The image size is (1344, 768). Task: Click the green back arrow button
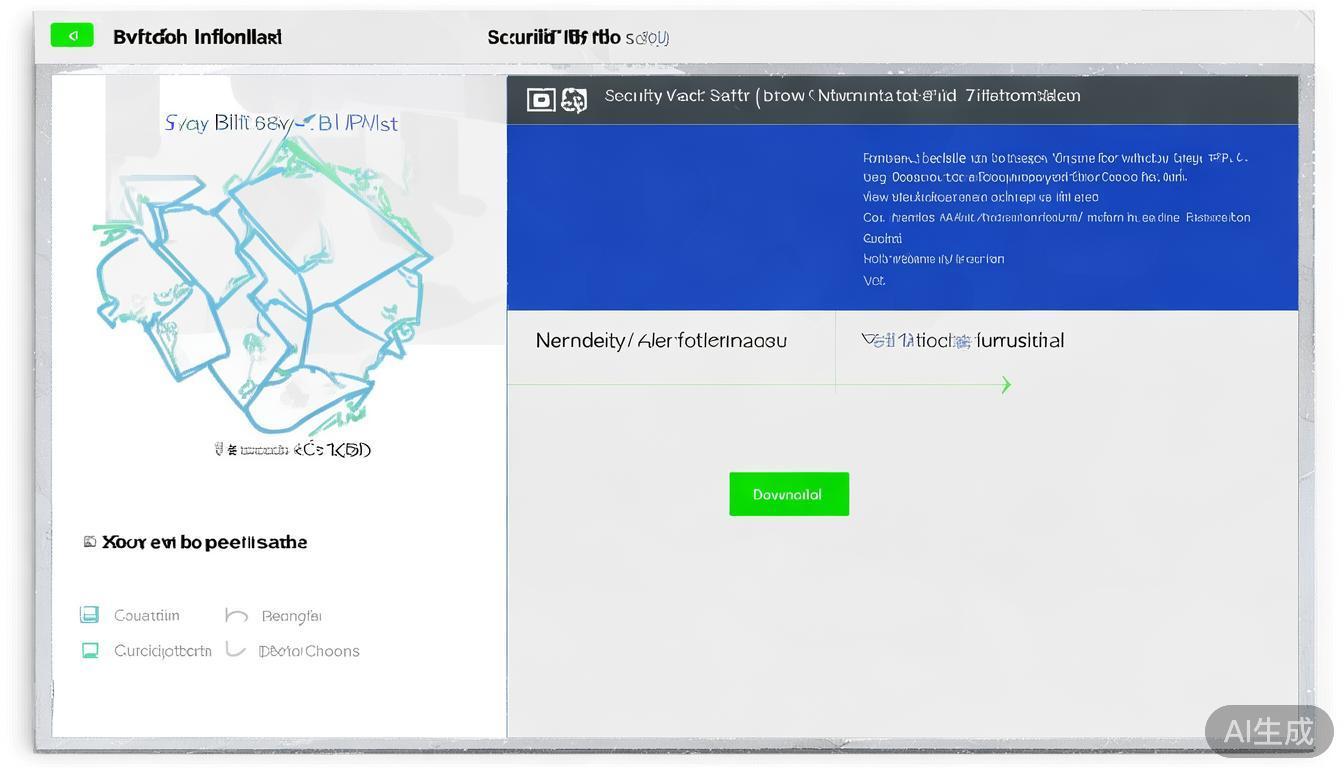coord(72,36)
